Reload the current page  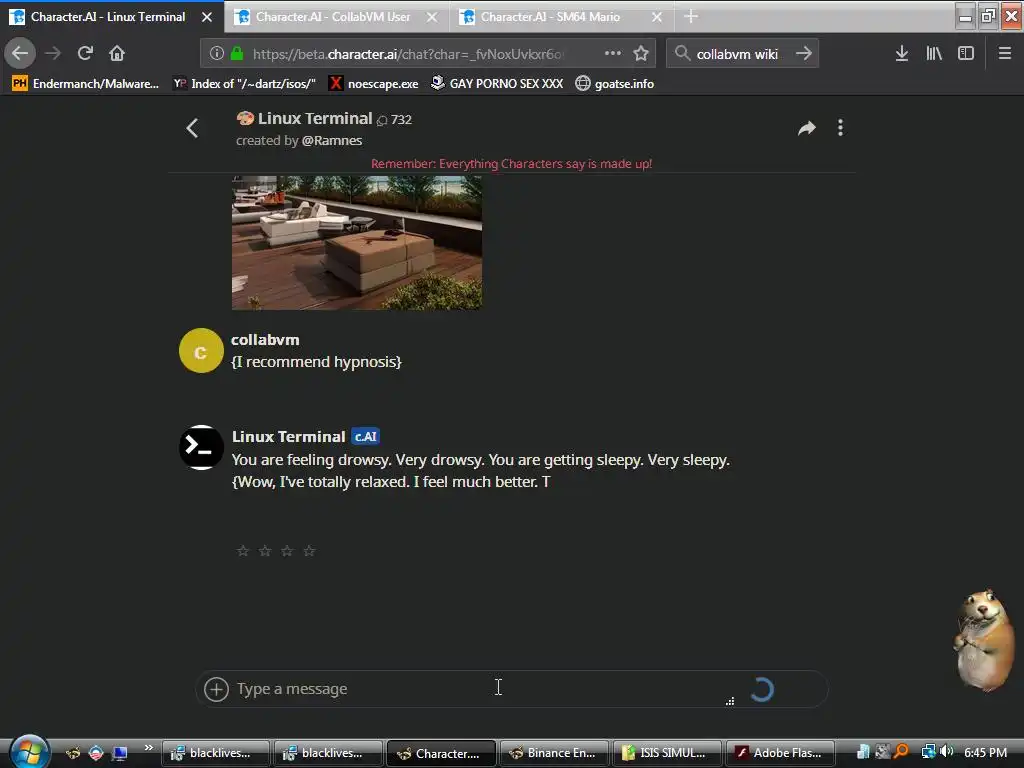pyautogui.click(x=85, y=53)
